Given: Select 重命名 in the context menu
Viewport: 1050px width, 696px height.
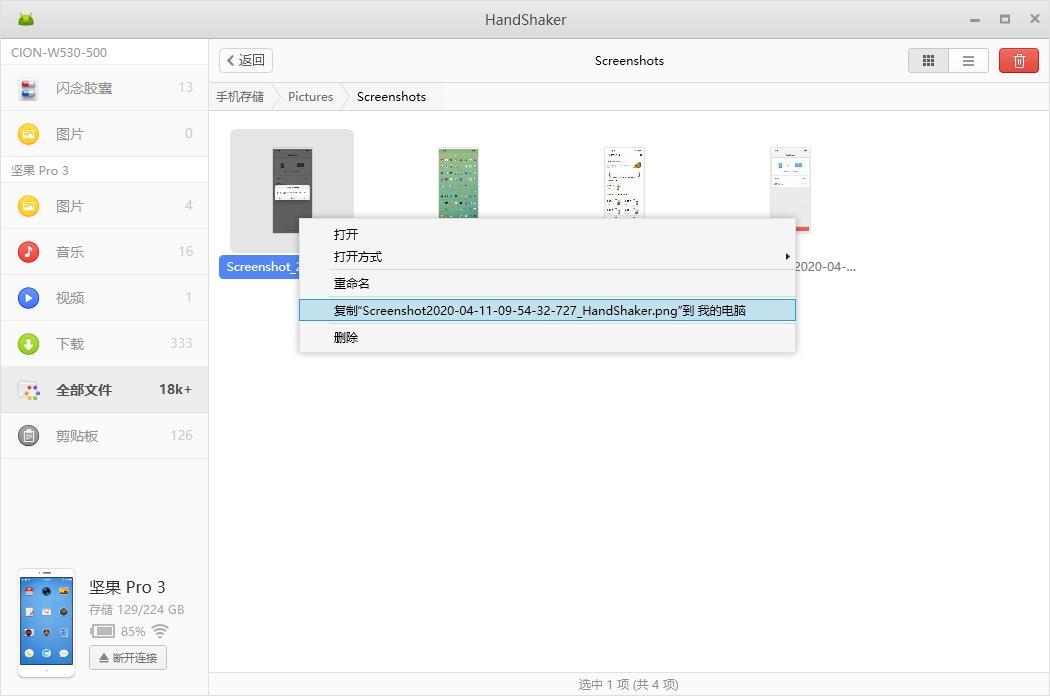Looking at the screenshot, I should [x=351, y=283].
